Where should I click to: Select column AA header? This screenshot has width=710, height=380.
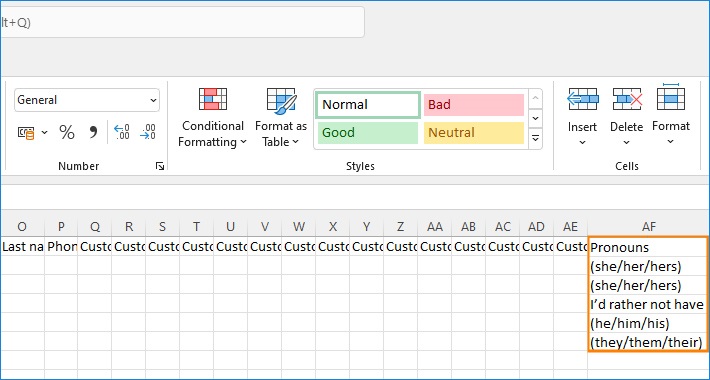[x=434, y=226]
